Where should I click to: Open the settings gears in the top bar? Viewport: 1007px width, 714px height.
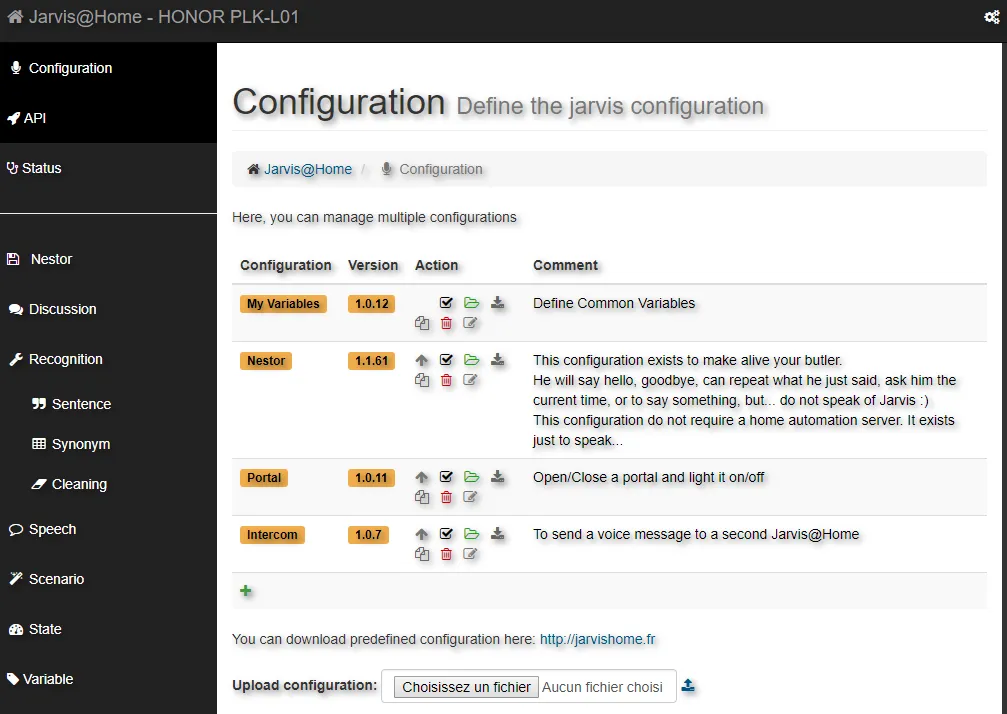pos(991,17)
